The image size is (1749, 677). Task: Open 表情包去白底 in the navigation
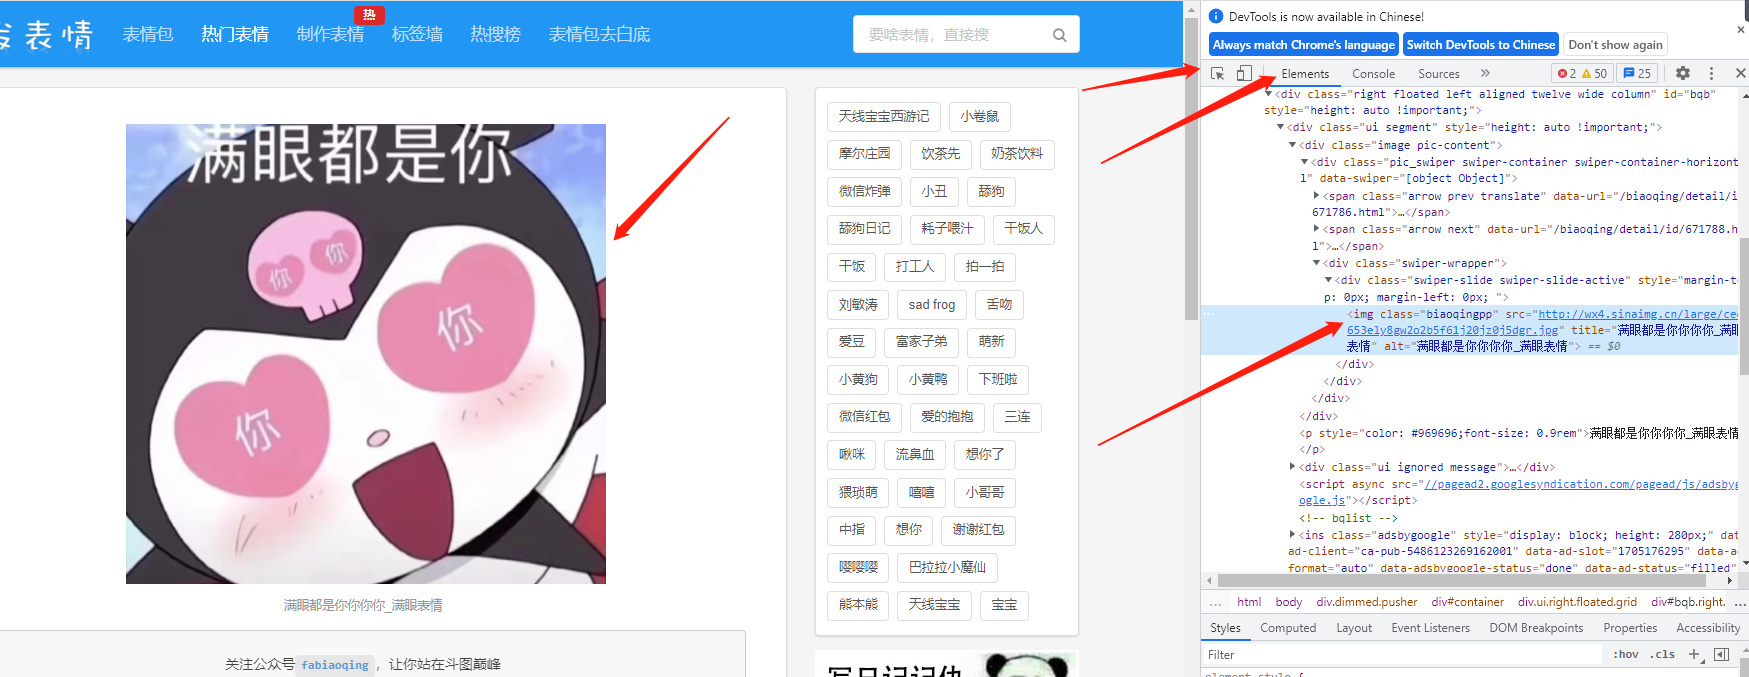(599, 34)
